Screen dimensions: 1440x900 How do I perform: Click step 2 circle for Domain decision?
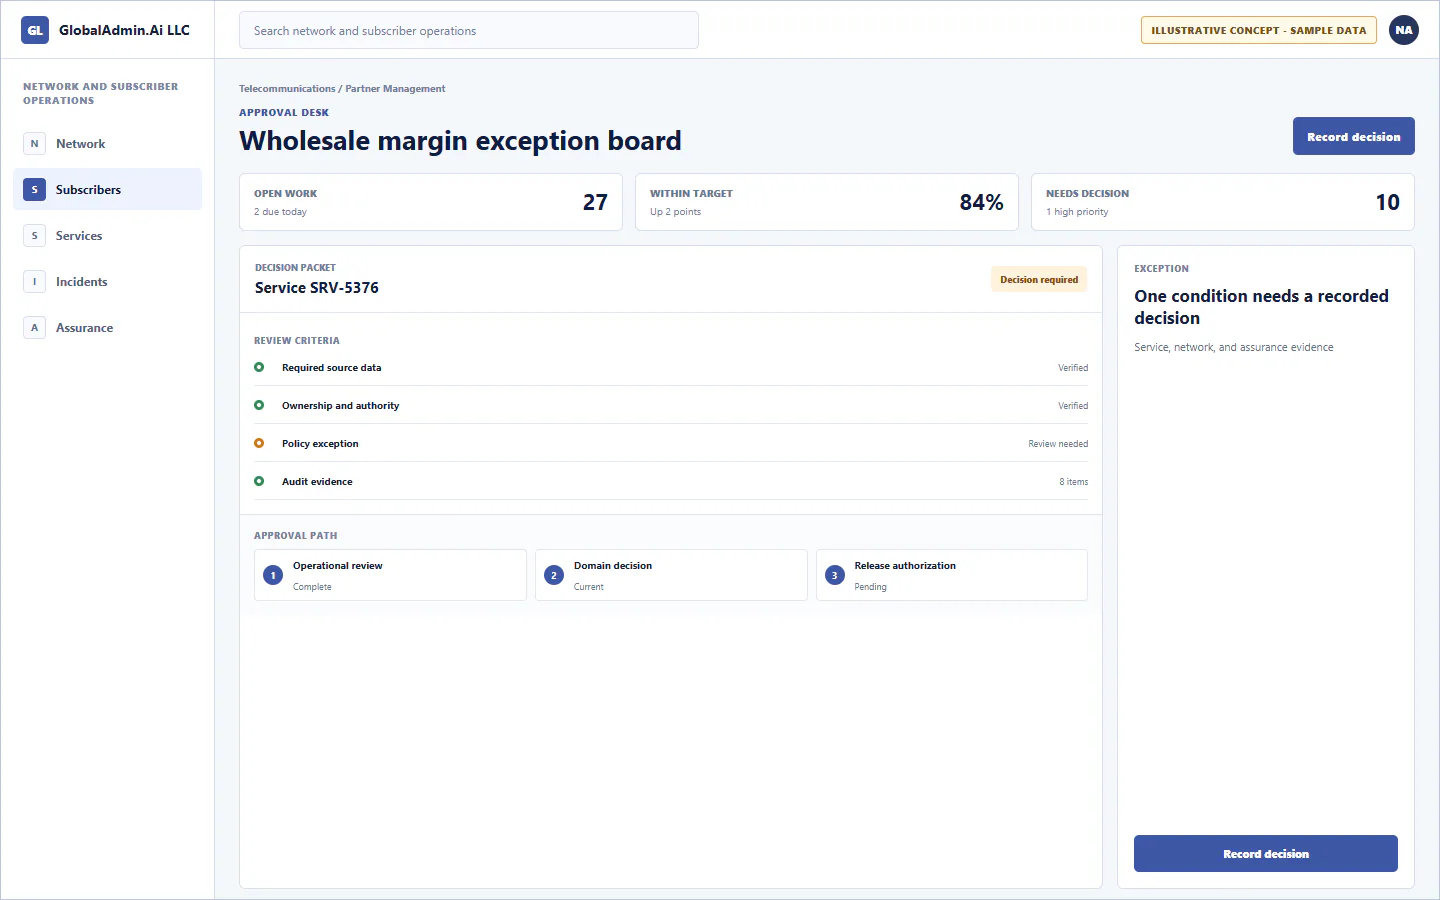554,575
